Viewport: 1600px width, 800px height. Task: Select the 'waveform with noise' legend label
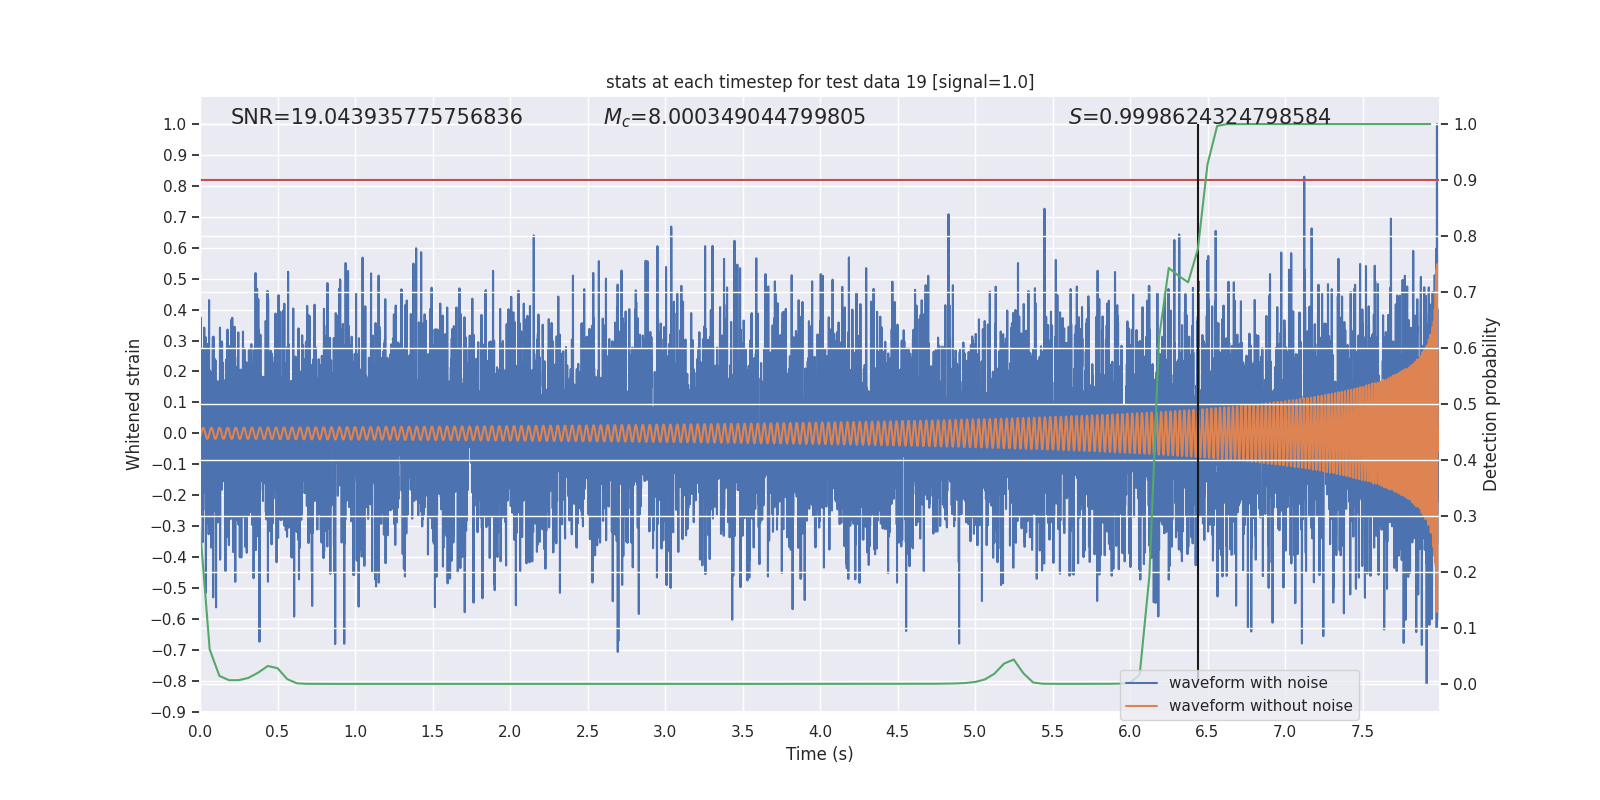coord(1247,683)
